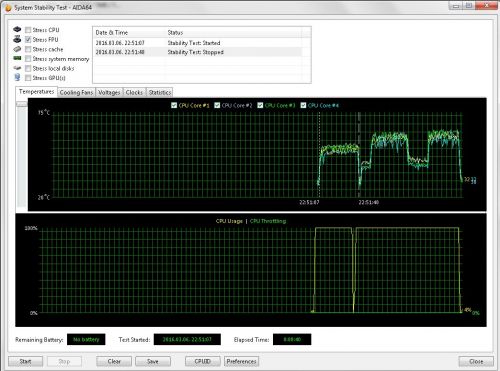Click the AIDA64 flame icon in title bar
The image size is (500, 371).
coord(8,7)
